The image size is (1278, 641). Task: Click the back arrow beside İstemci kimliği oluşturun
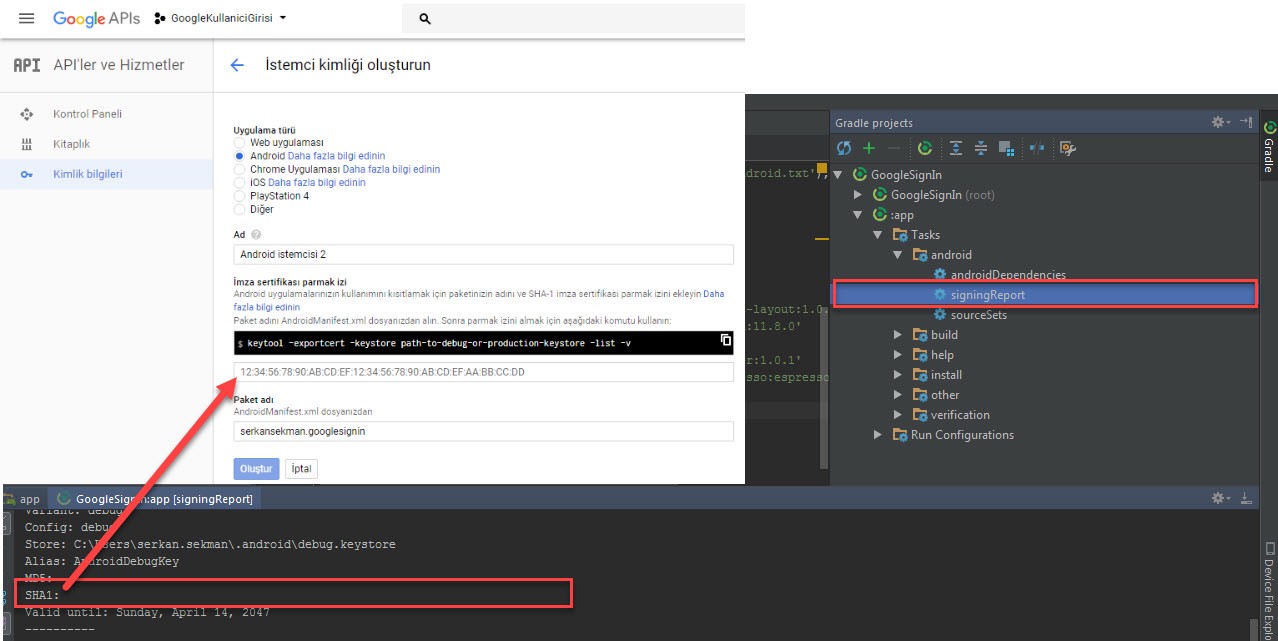click(x=237, y=65)
